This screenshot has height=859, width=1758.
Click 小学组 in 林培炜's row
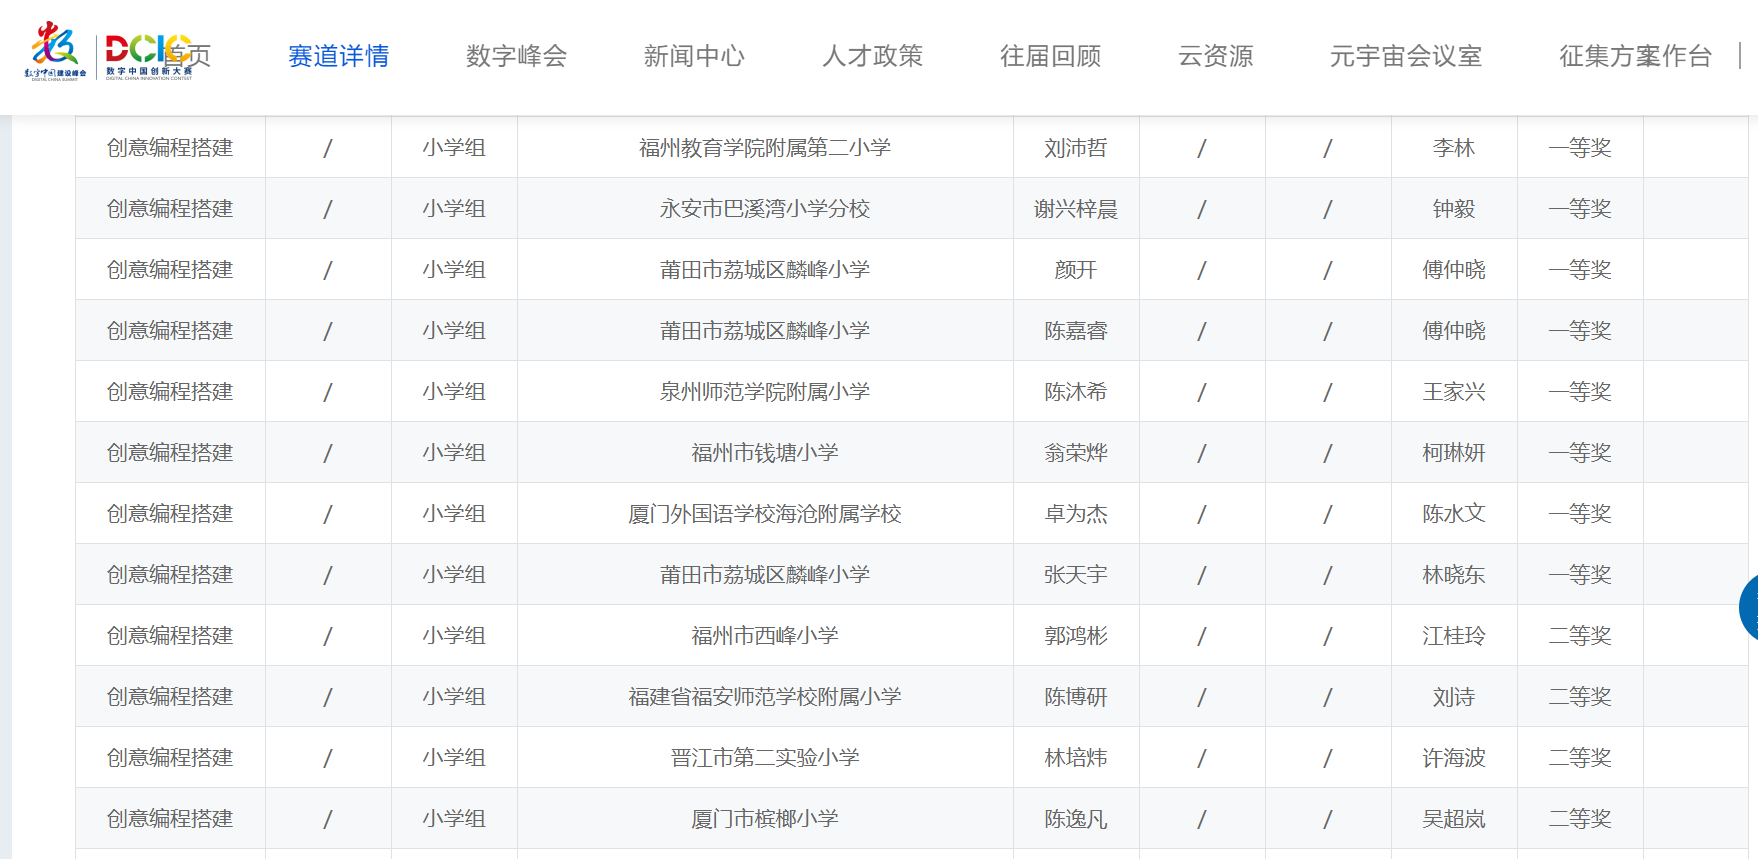[x=454, y=758]
